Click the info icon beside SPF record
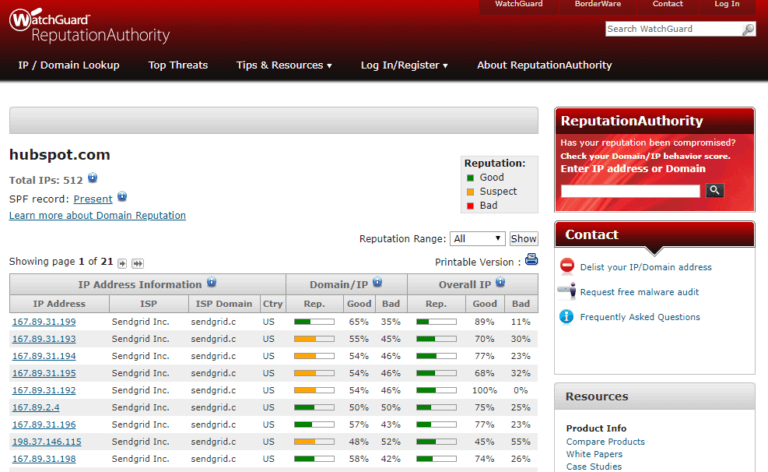The image size is (768, 472). (122, 197)
